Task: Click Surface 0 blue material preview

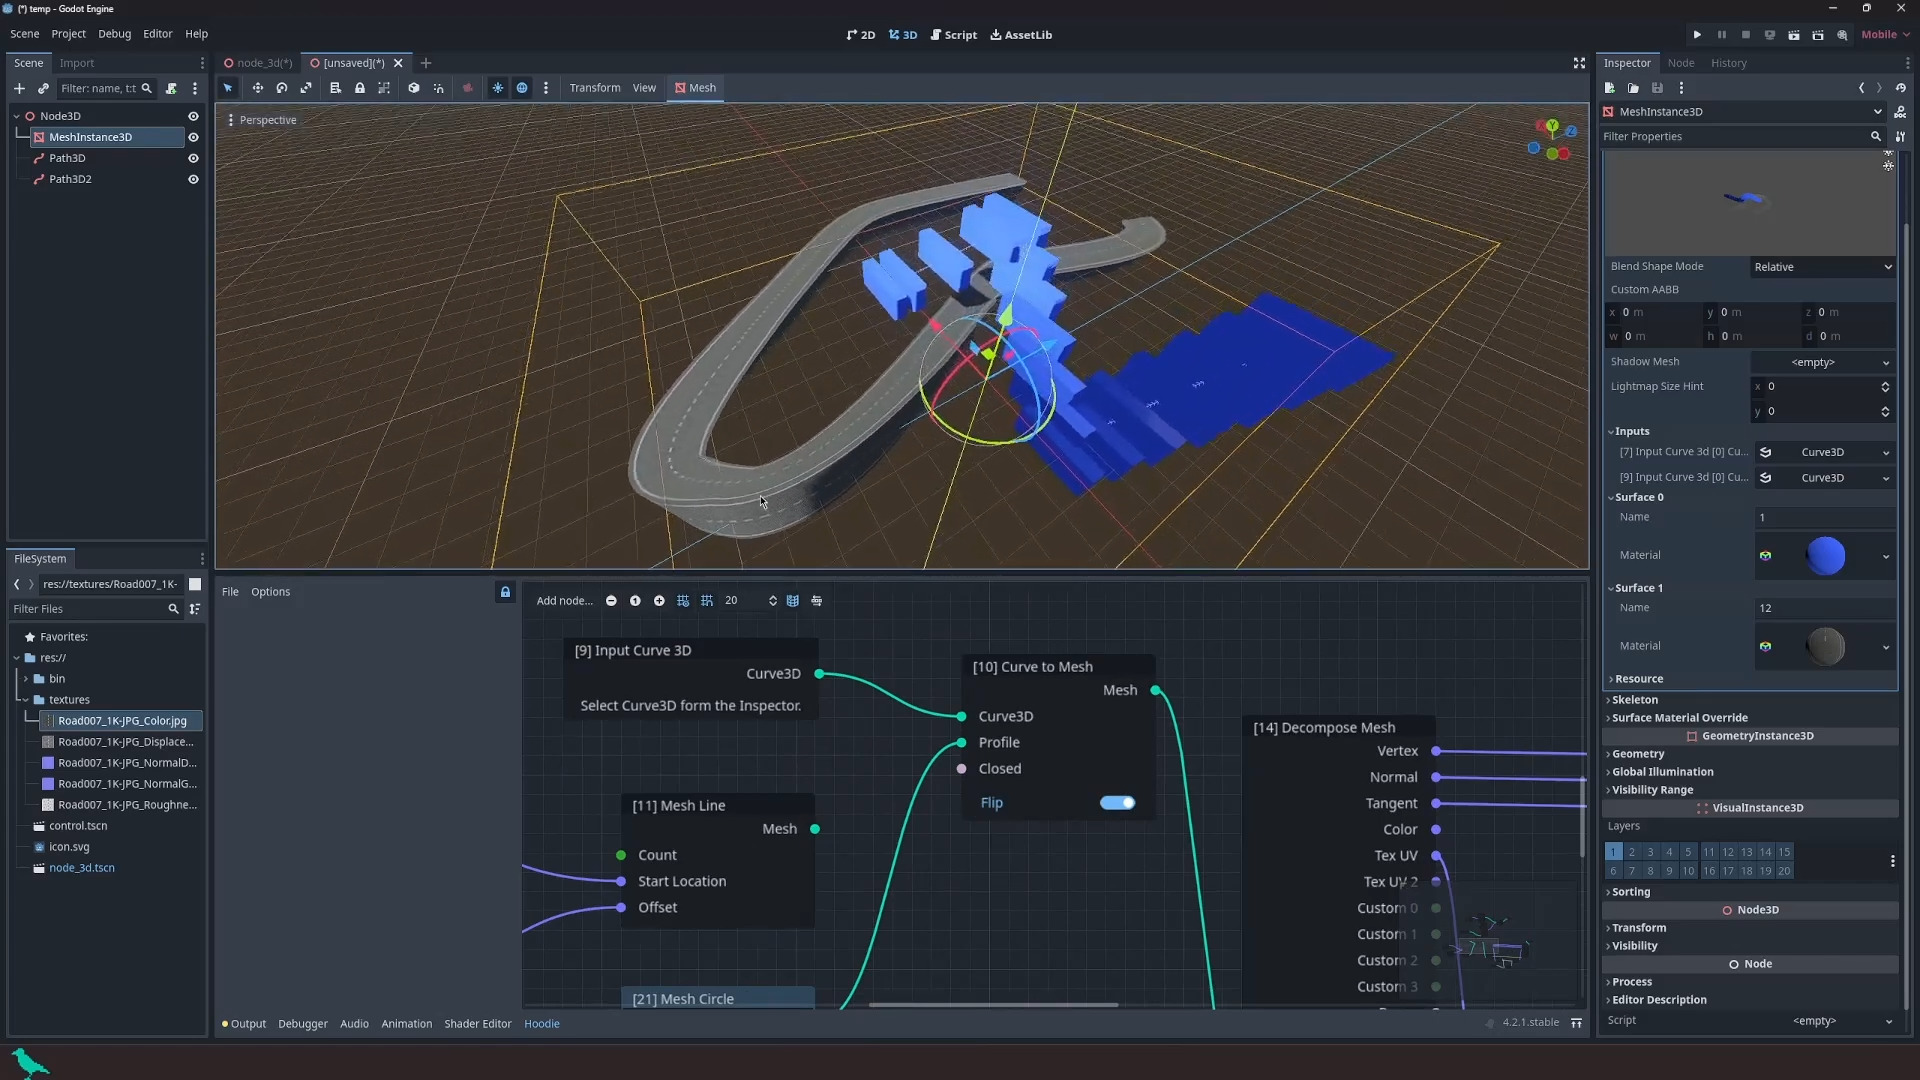Action: tap(1826, 556)
